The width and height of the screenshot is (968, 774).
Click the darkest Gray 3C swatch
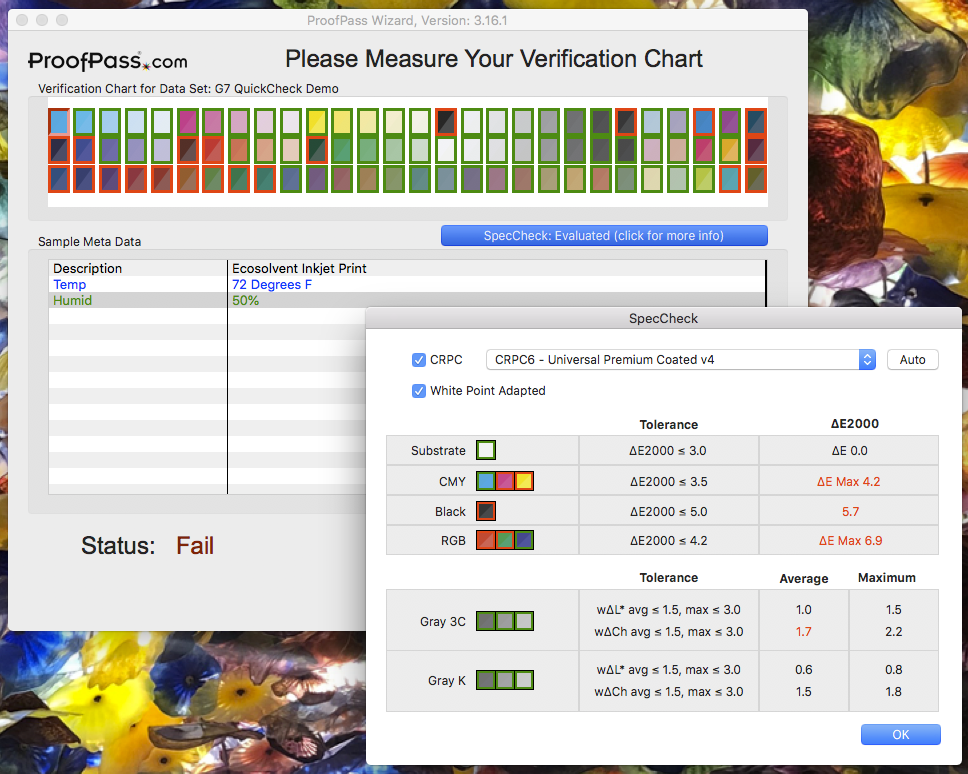coord(486,621)
